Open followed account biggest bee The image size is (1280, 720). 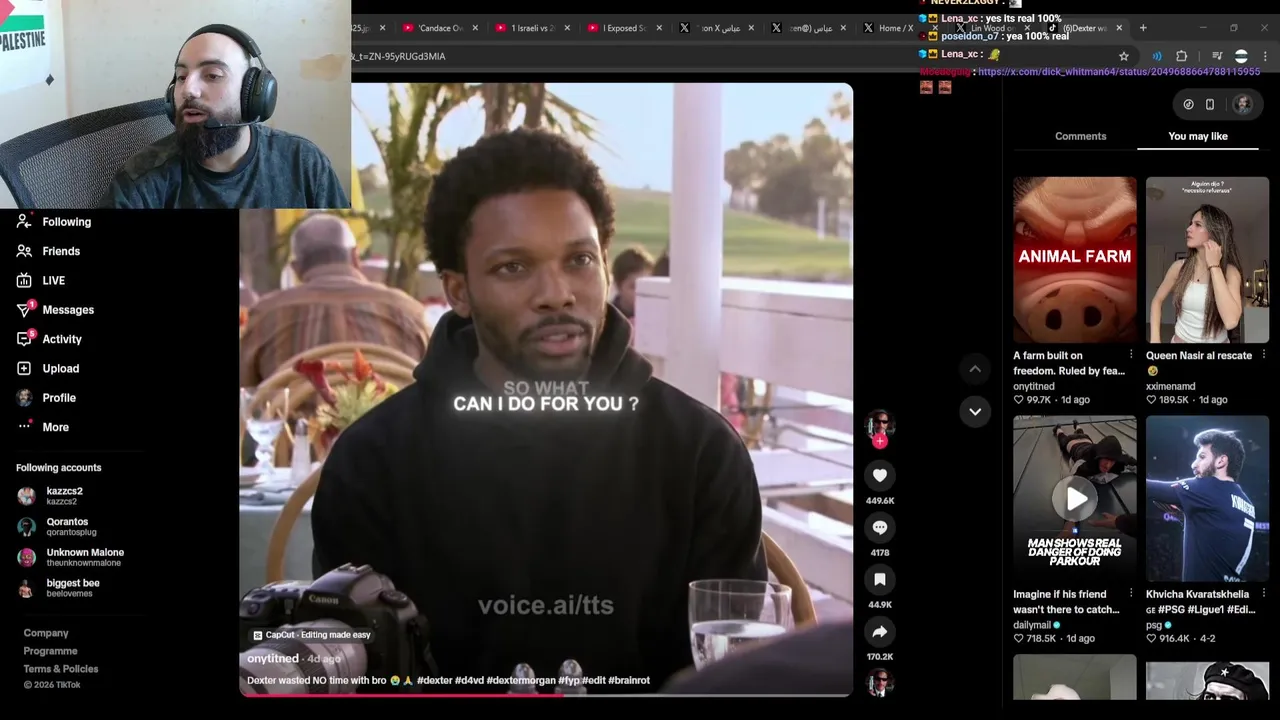(x=60, y=588)
